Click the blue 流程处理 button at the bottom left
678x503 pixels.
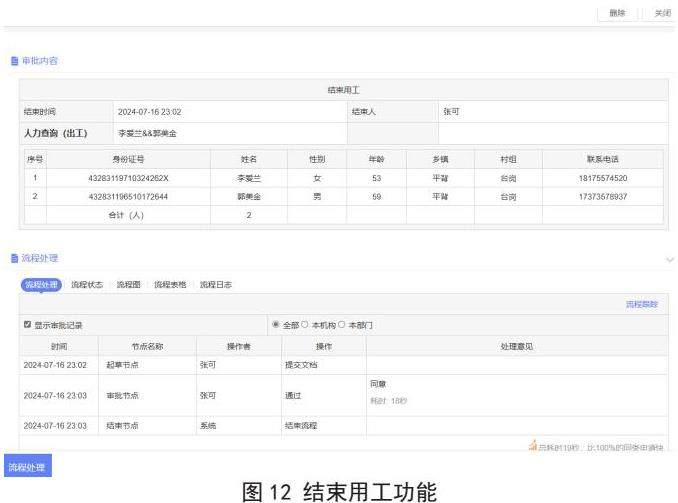(x=26, y=467)
